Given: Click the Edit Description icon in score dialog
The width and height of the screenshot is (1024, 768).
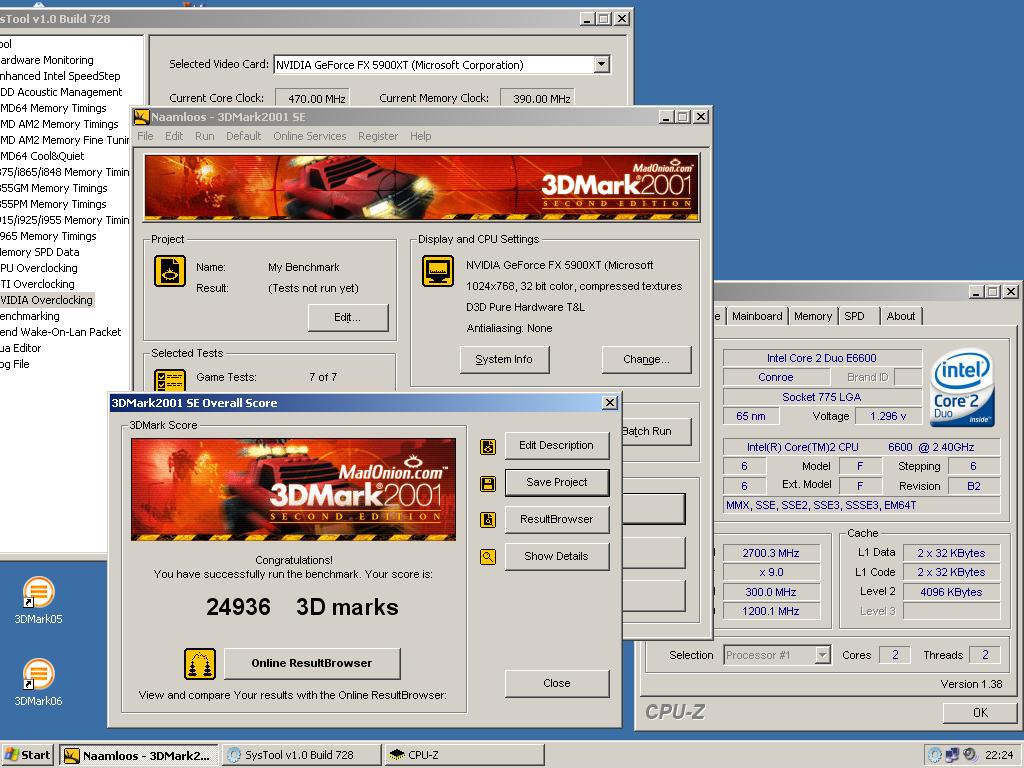Looking at the screenshot, I should point(488,447).
